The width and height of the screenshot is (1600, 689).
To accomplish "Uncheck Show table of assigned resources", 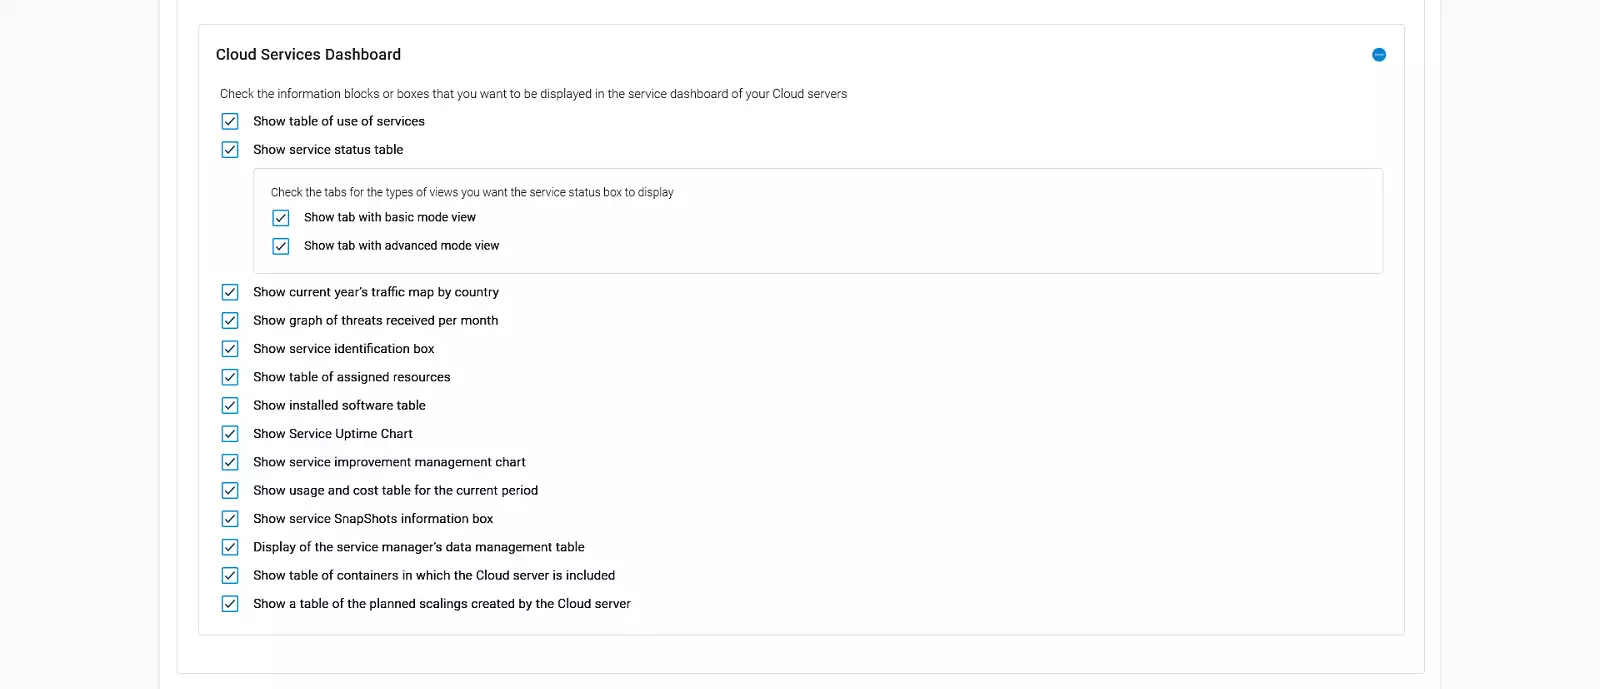I will pyautogui.click(x=230, y=377).
